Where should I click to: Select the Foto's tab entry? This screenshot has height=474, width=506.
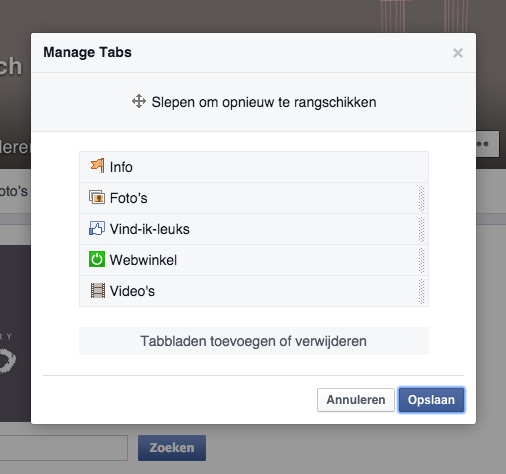point(254,198)
